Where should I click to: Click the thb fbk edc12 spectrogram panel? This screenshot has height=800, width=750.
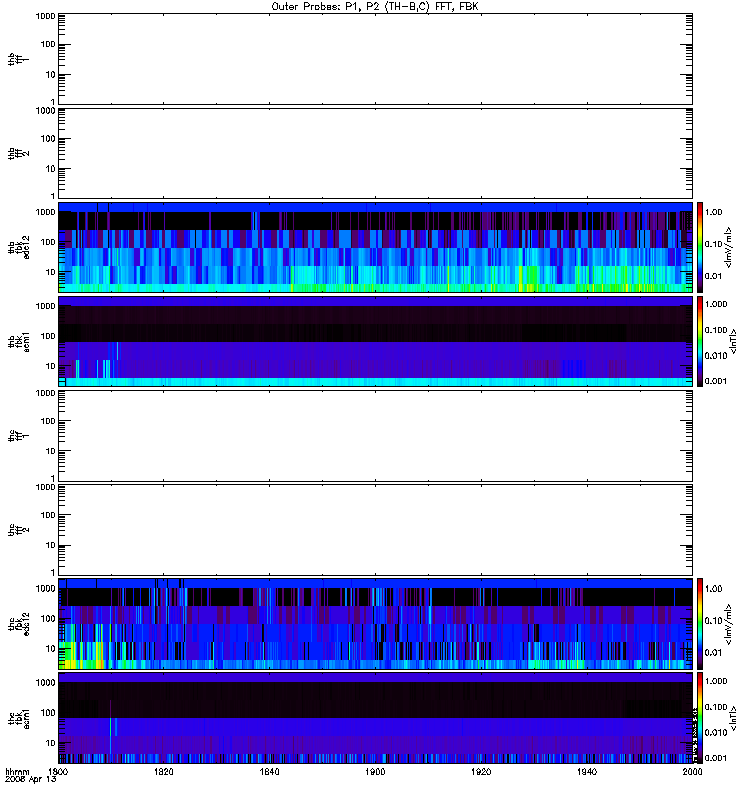(x=375, y=247)
